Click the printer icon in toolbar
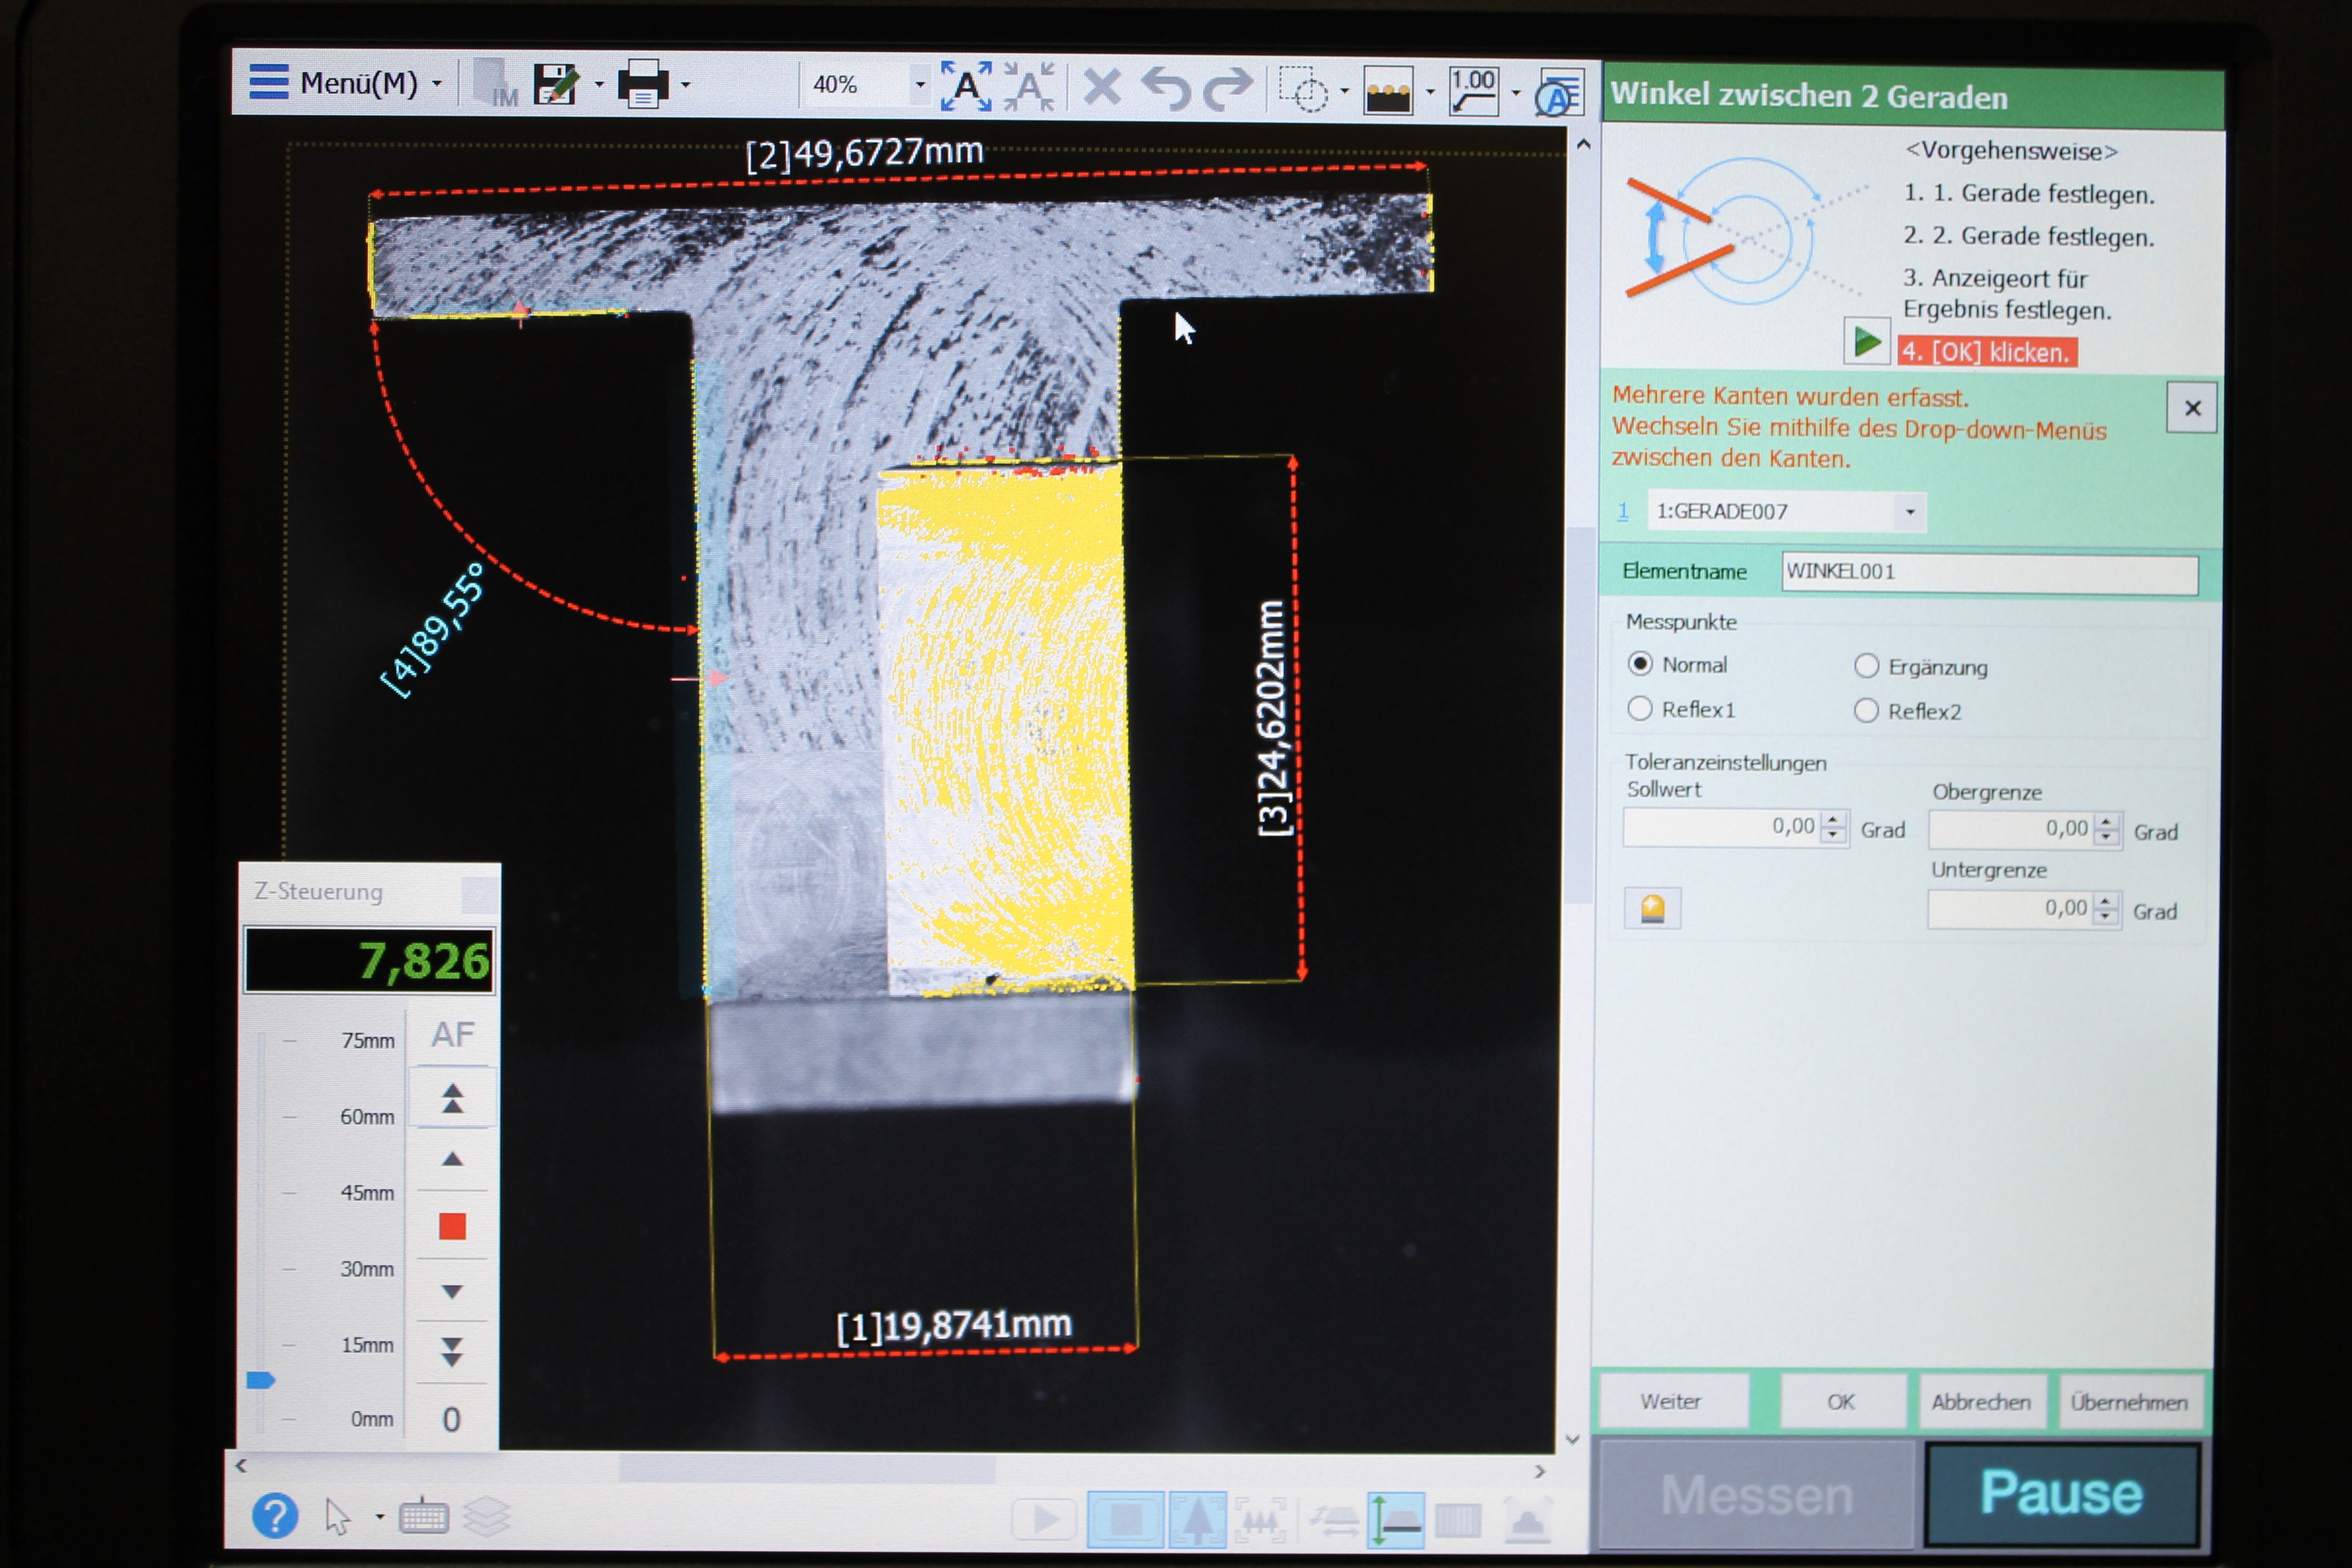The width and height of the screenshot is (2352, 1568). tap(642, 85)
